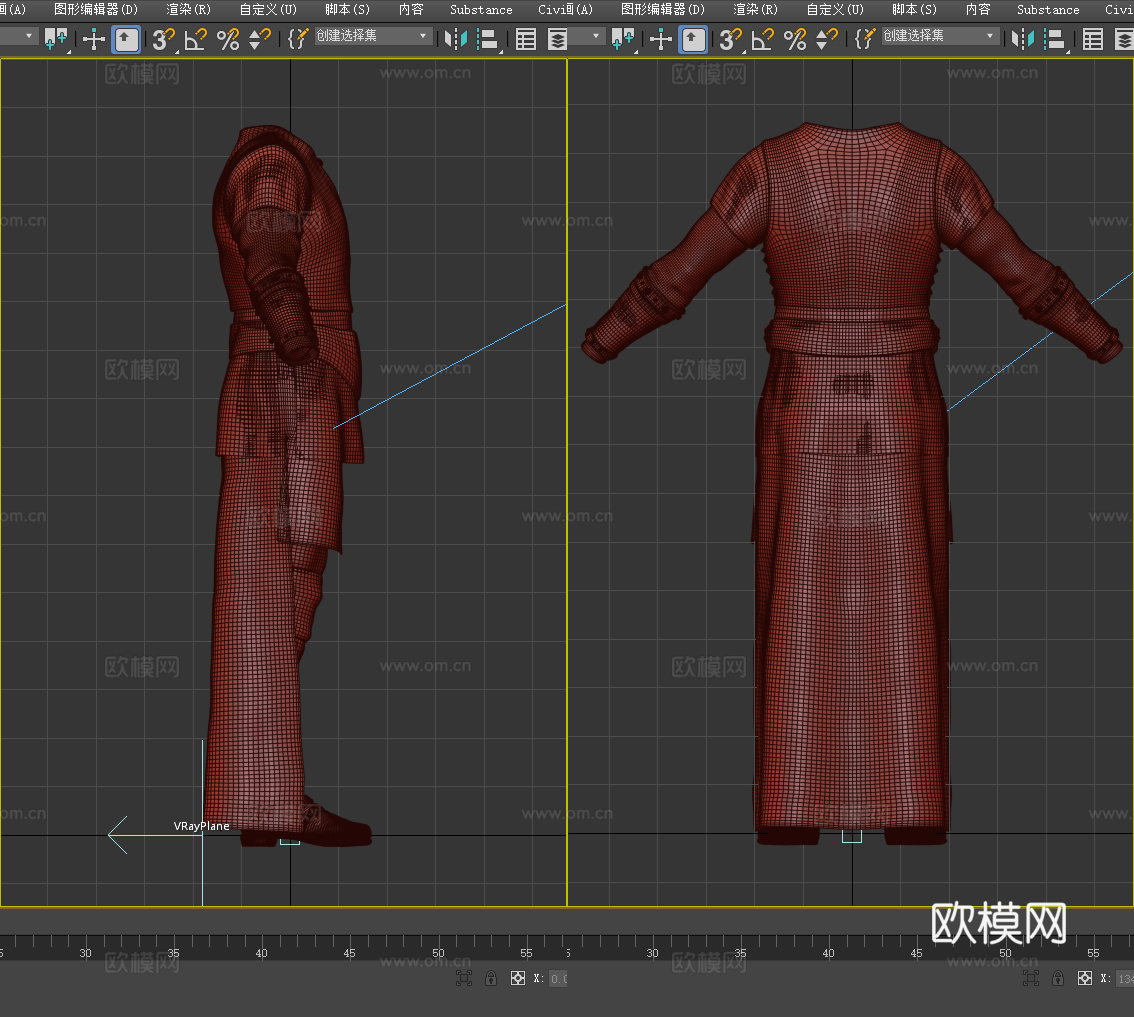Open Substance menu in right window
Viewport: 1134px width, 1017px height.
click(1048, 9)
